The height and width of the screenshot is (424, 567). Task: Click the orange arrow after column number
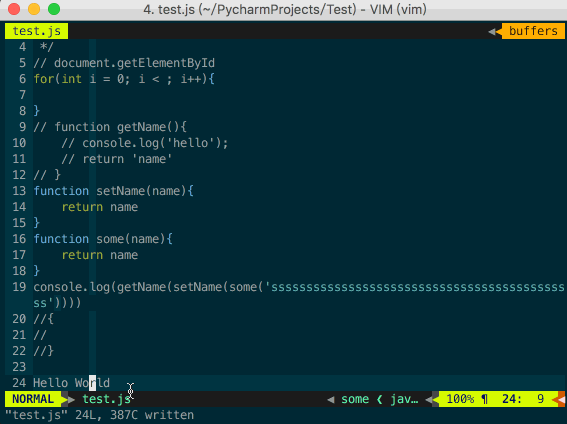click(559, 399)
